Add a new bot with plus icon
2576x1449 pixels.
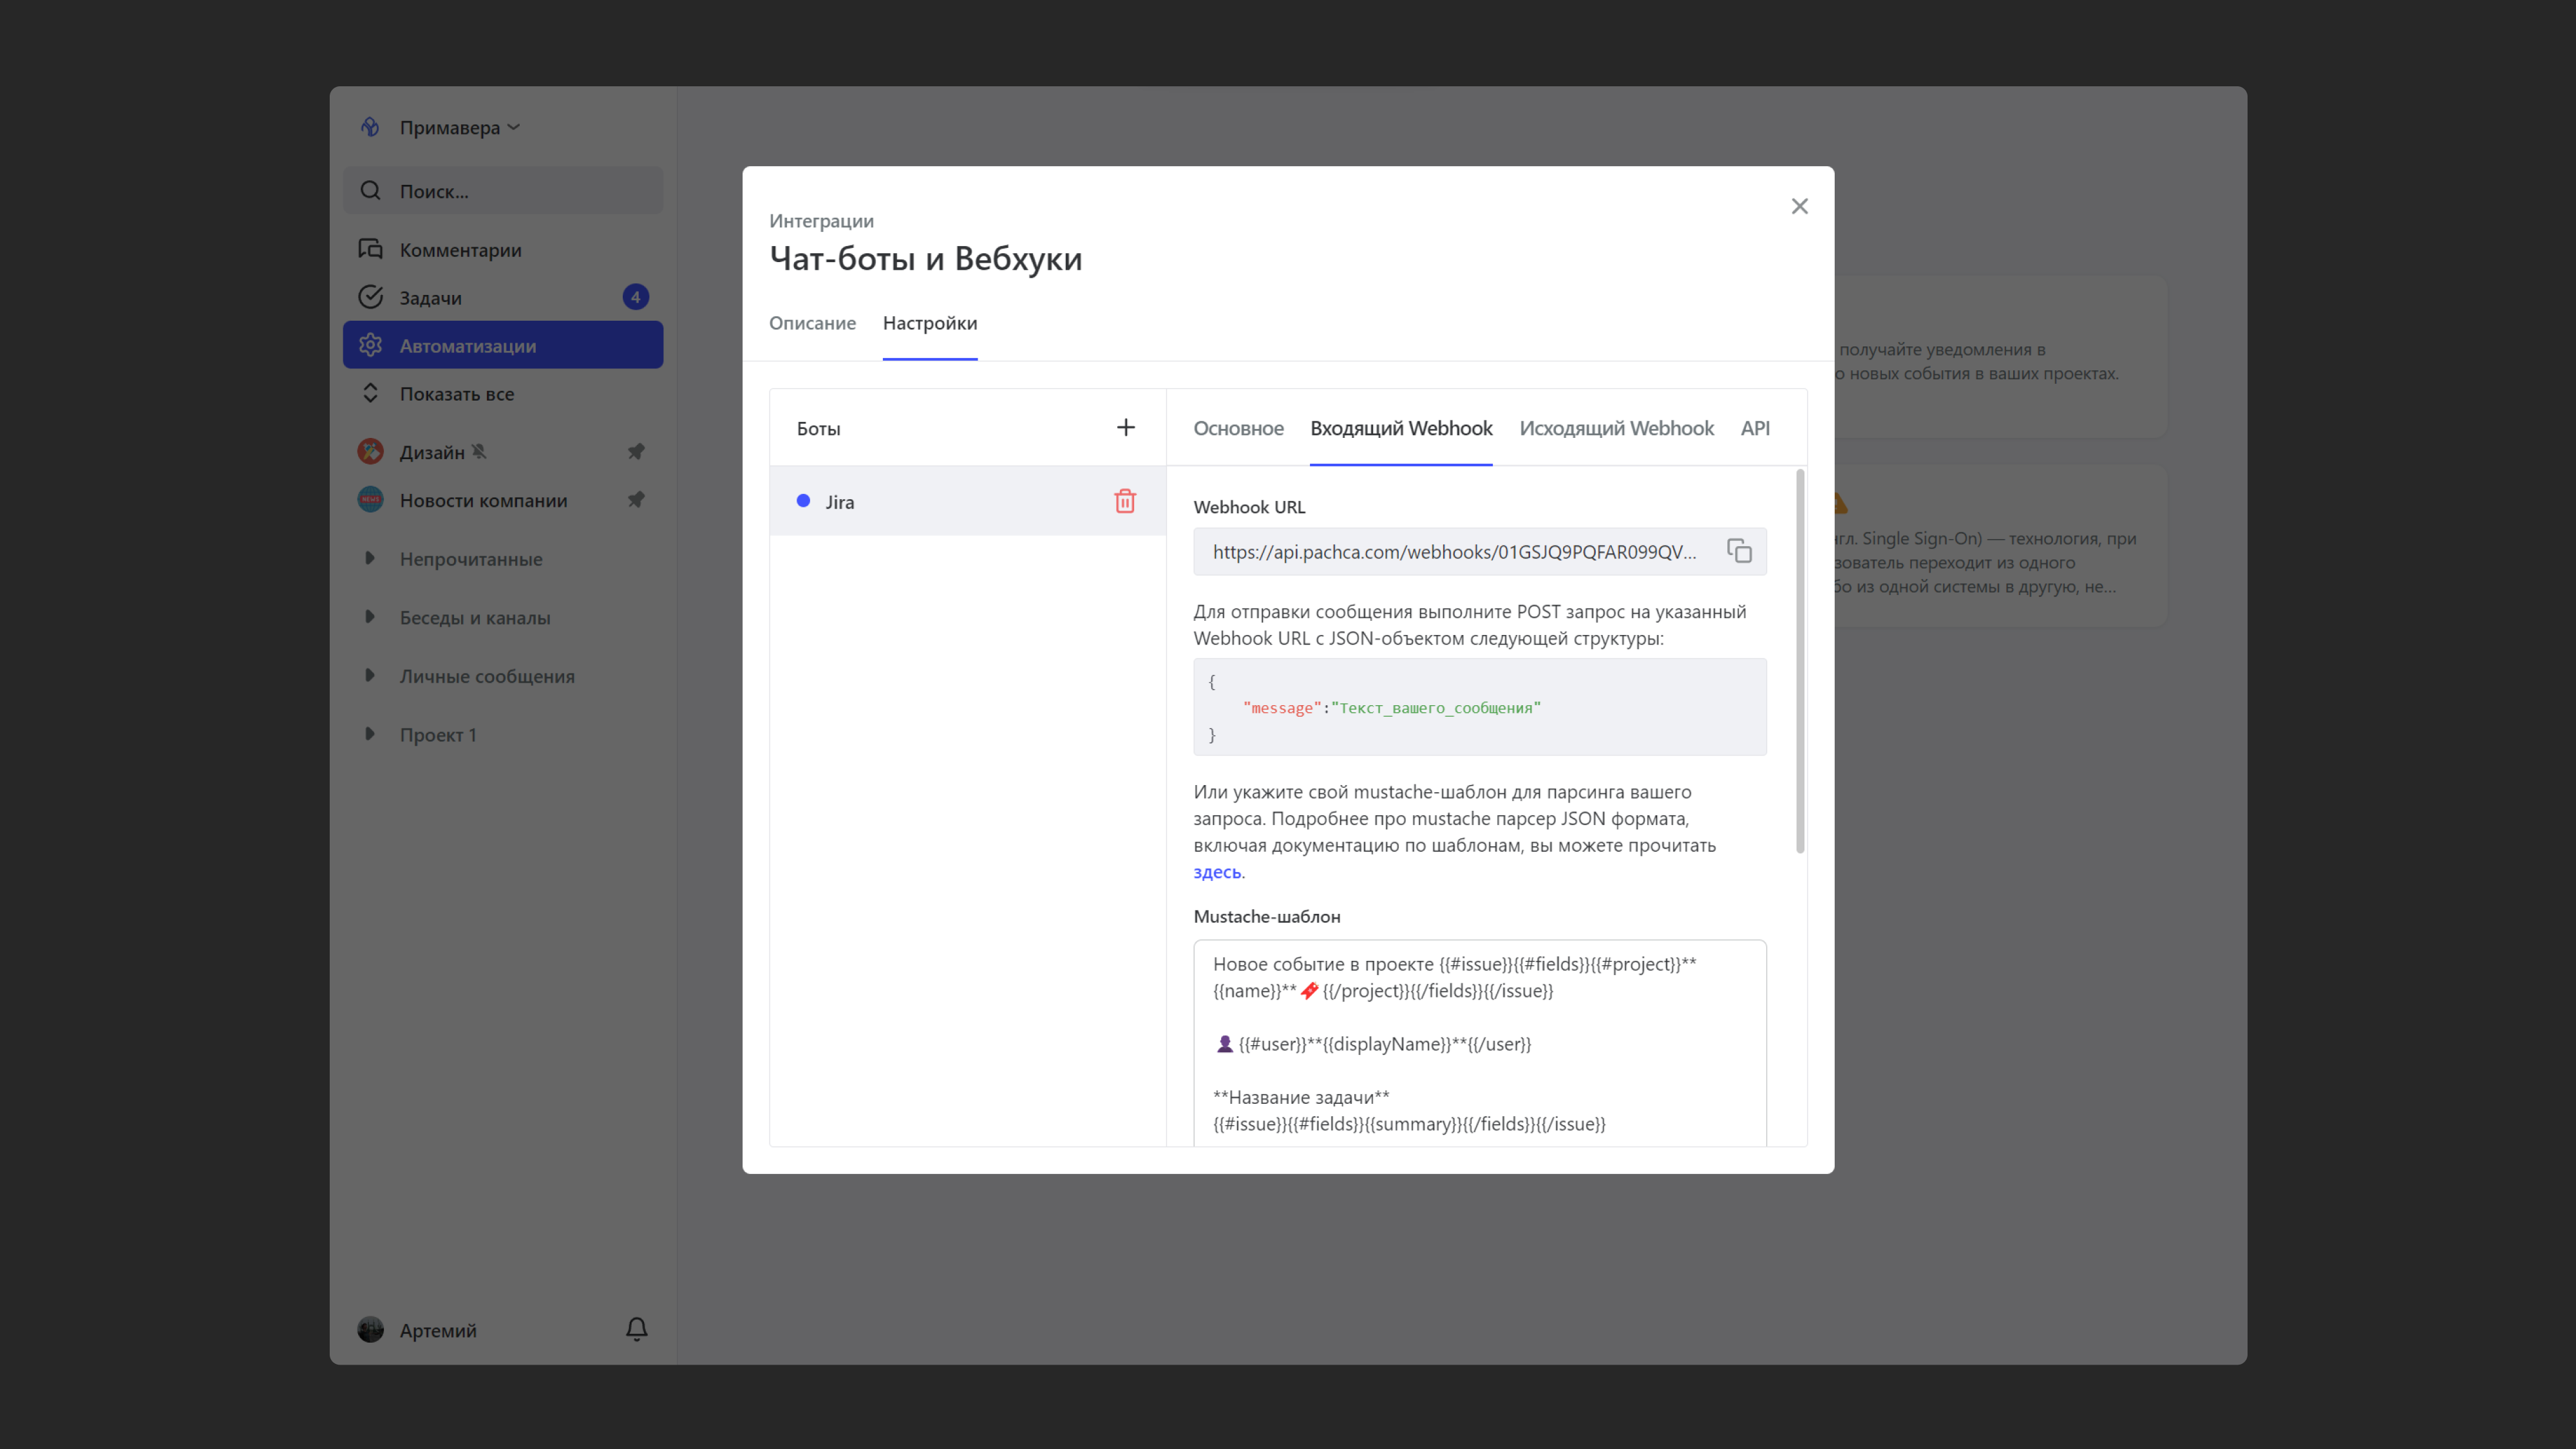(1125, 428)
